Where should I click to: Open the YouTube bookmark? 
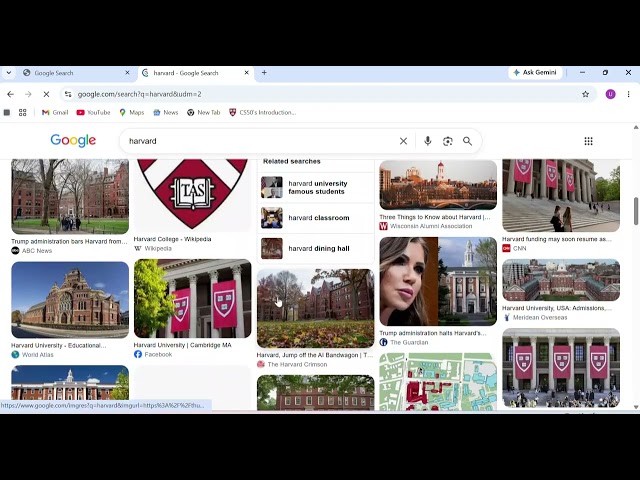pyautogui.click(x=93, y=113)
